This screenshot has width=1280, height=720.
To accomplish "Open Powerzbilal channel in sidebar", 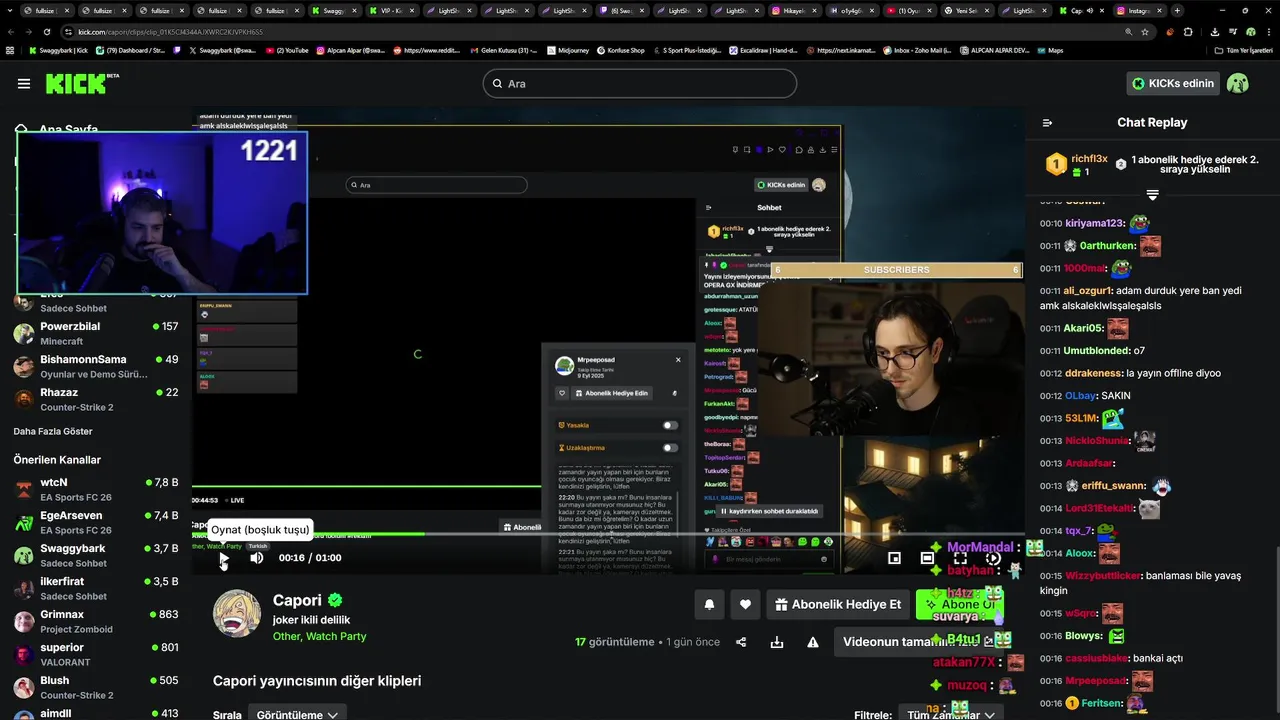I will tap(95, 333).
